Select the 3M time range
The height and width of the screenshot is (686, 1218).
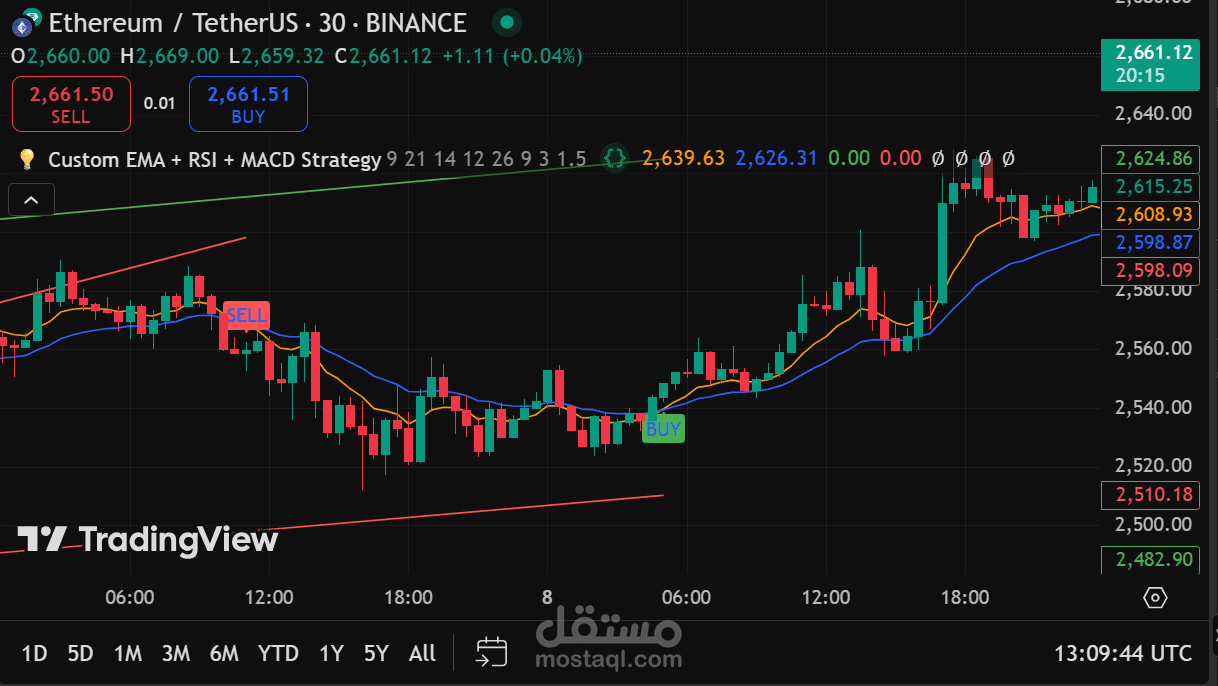click(176, 653)
